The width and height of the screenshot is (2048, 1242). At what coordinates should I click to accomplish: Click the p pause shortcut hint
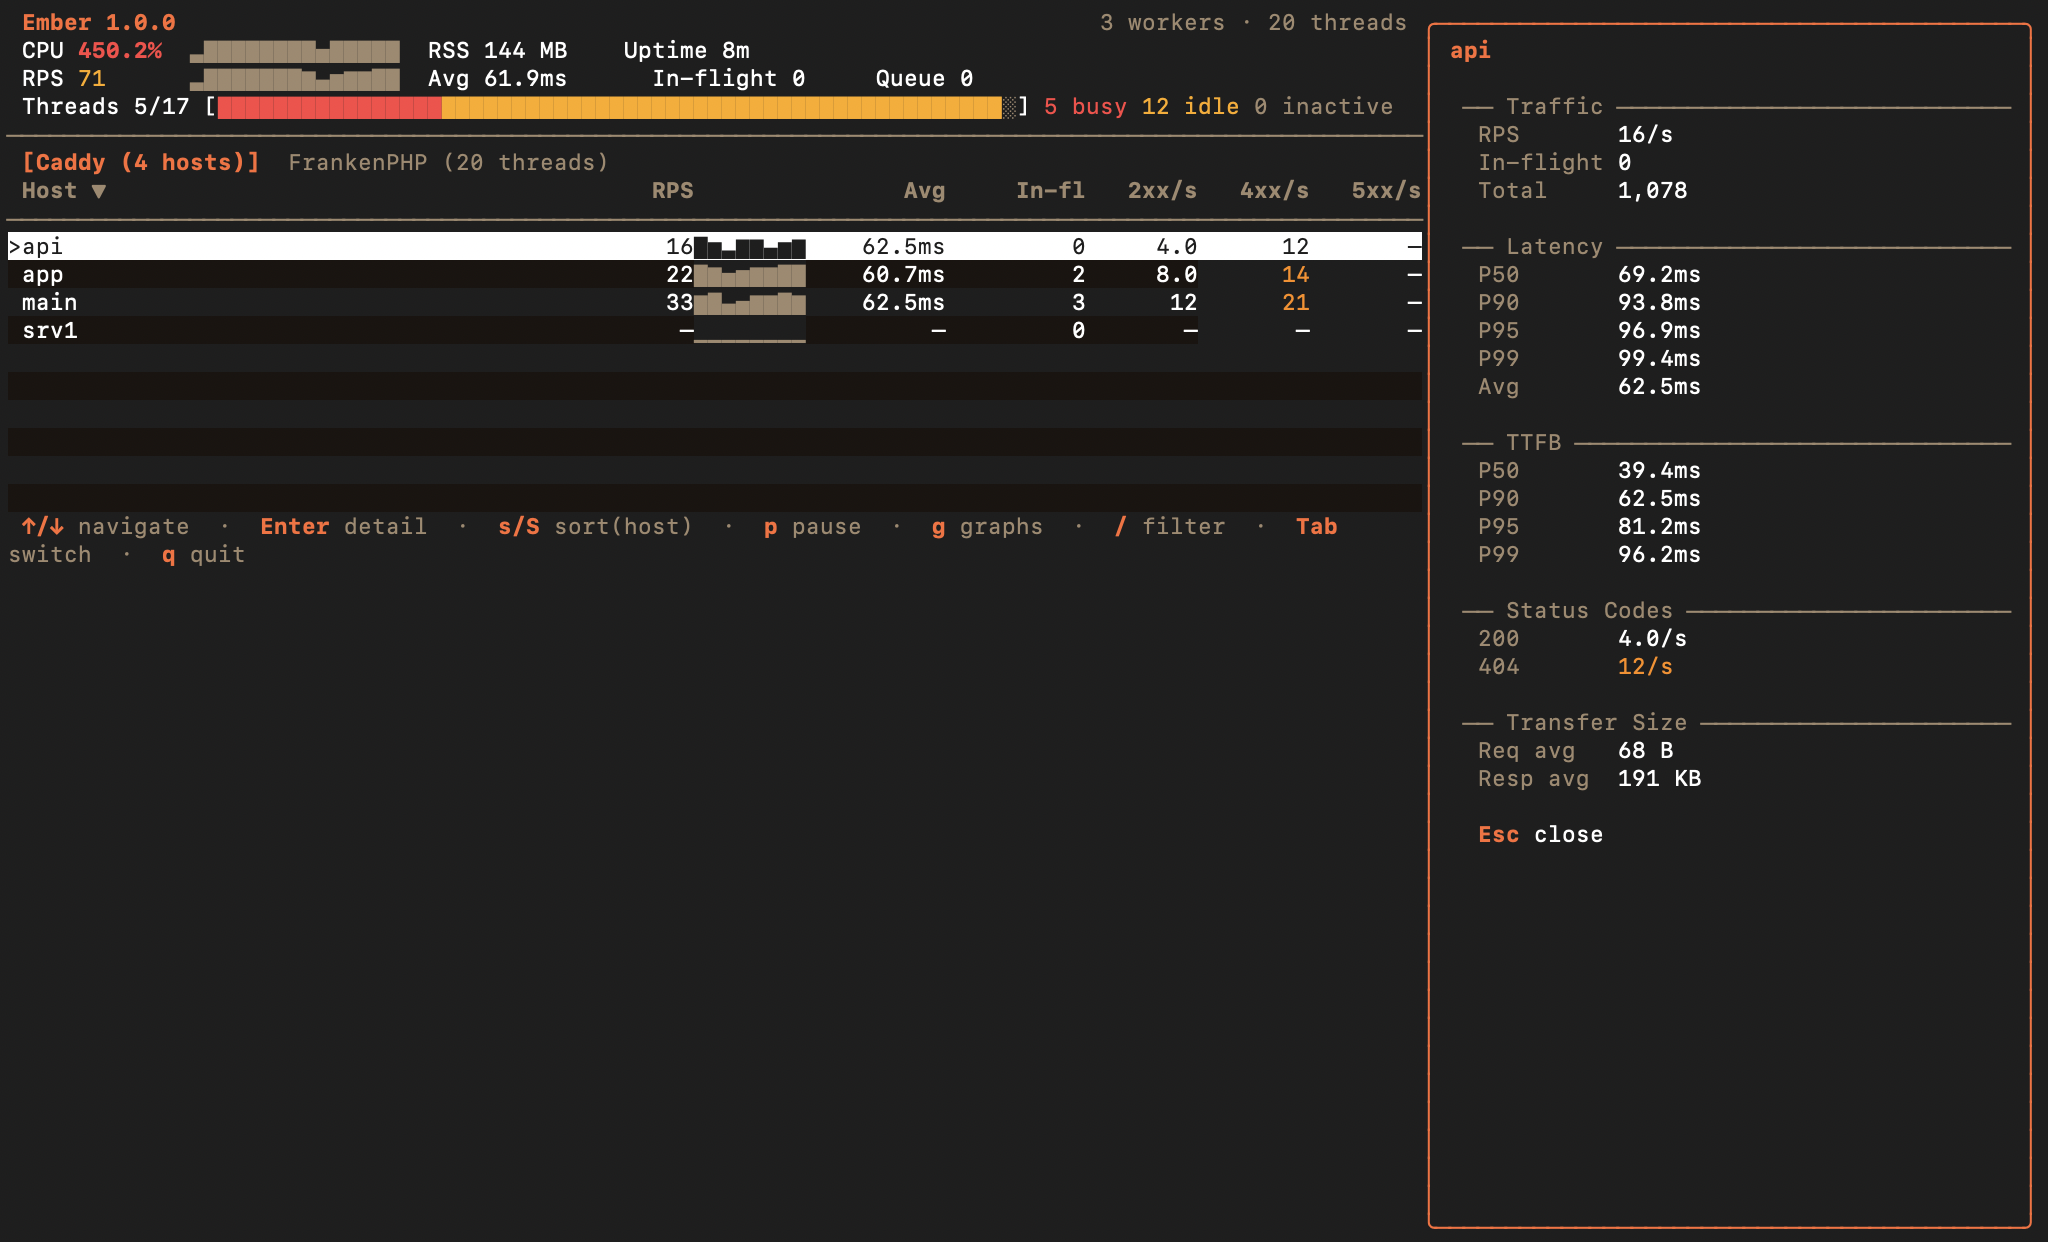click(x=812, y=526)
